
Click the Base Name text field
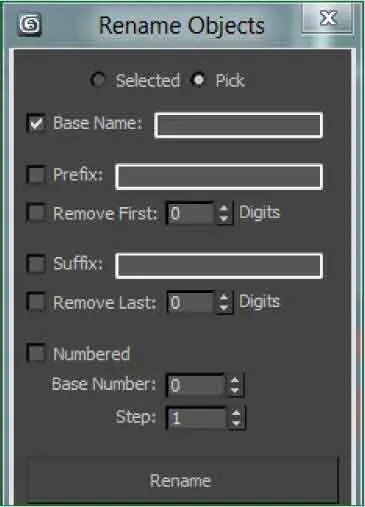point(239,125)
